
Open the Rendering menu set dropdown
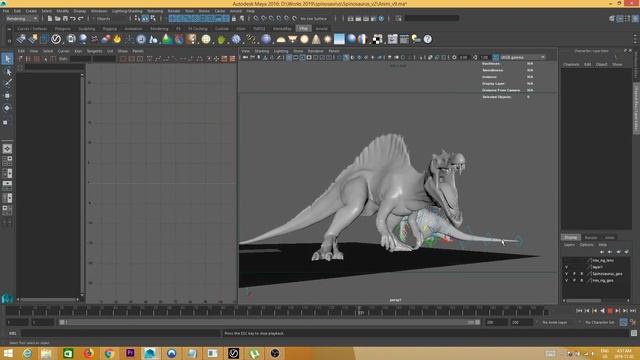coord(22,18)
